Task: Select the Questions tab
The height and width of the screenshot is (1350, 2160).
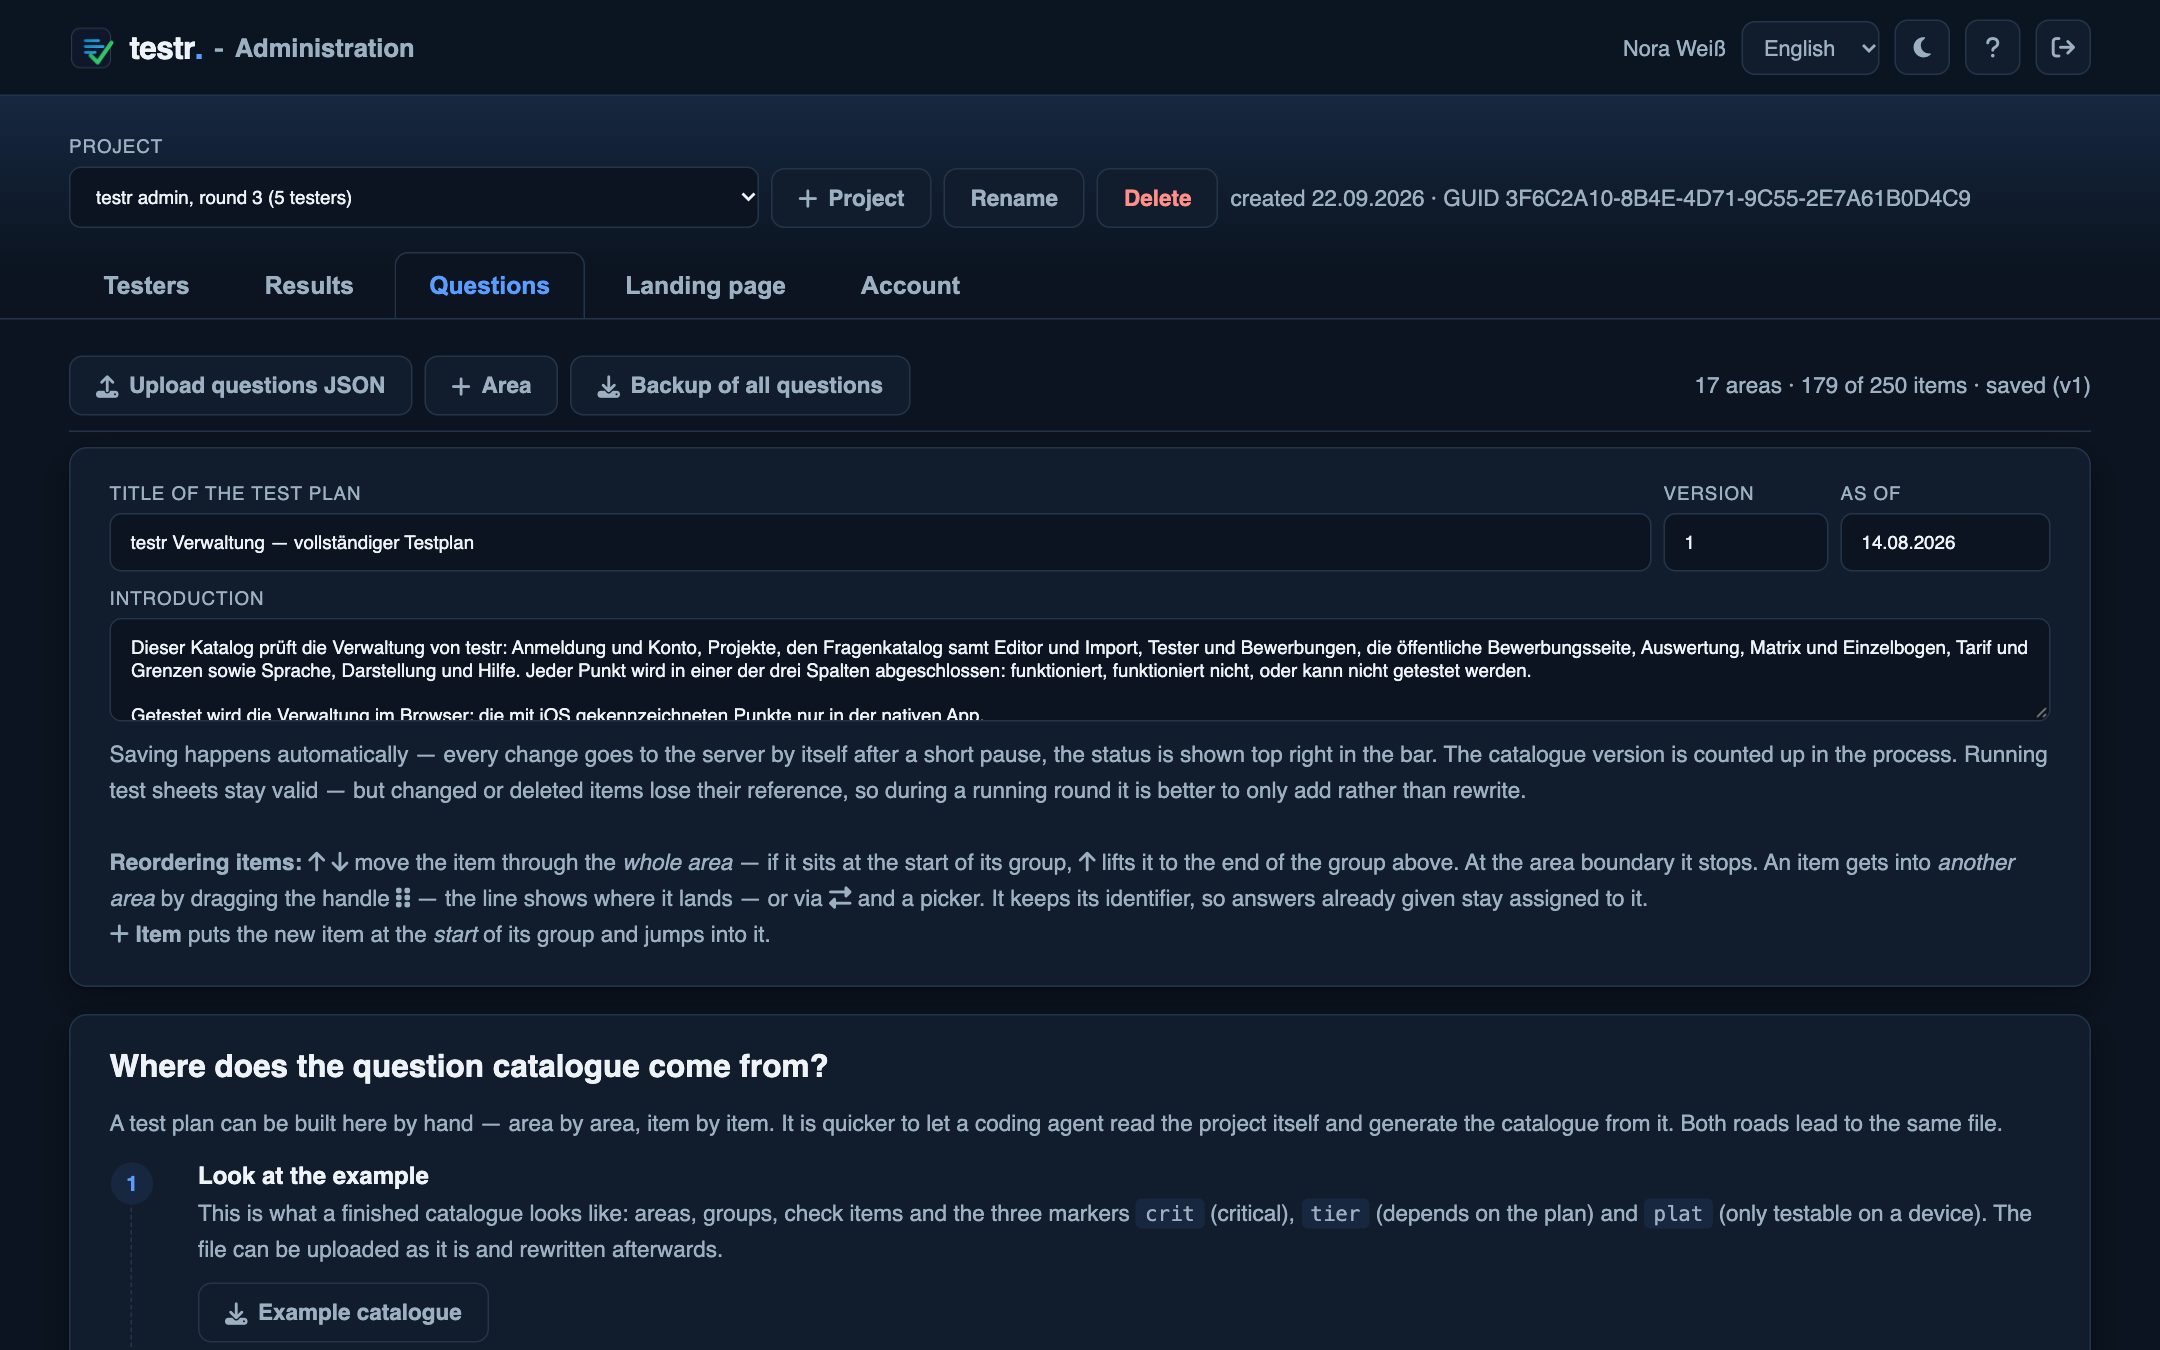Action: [489, 286]
